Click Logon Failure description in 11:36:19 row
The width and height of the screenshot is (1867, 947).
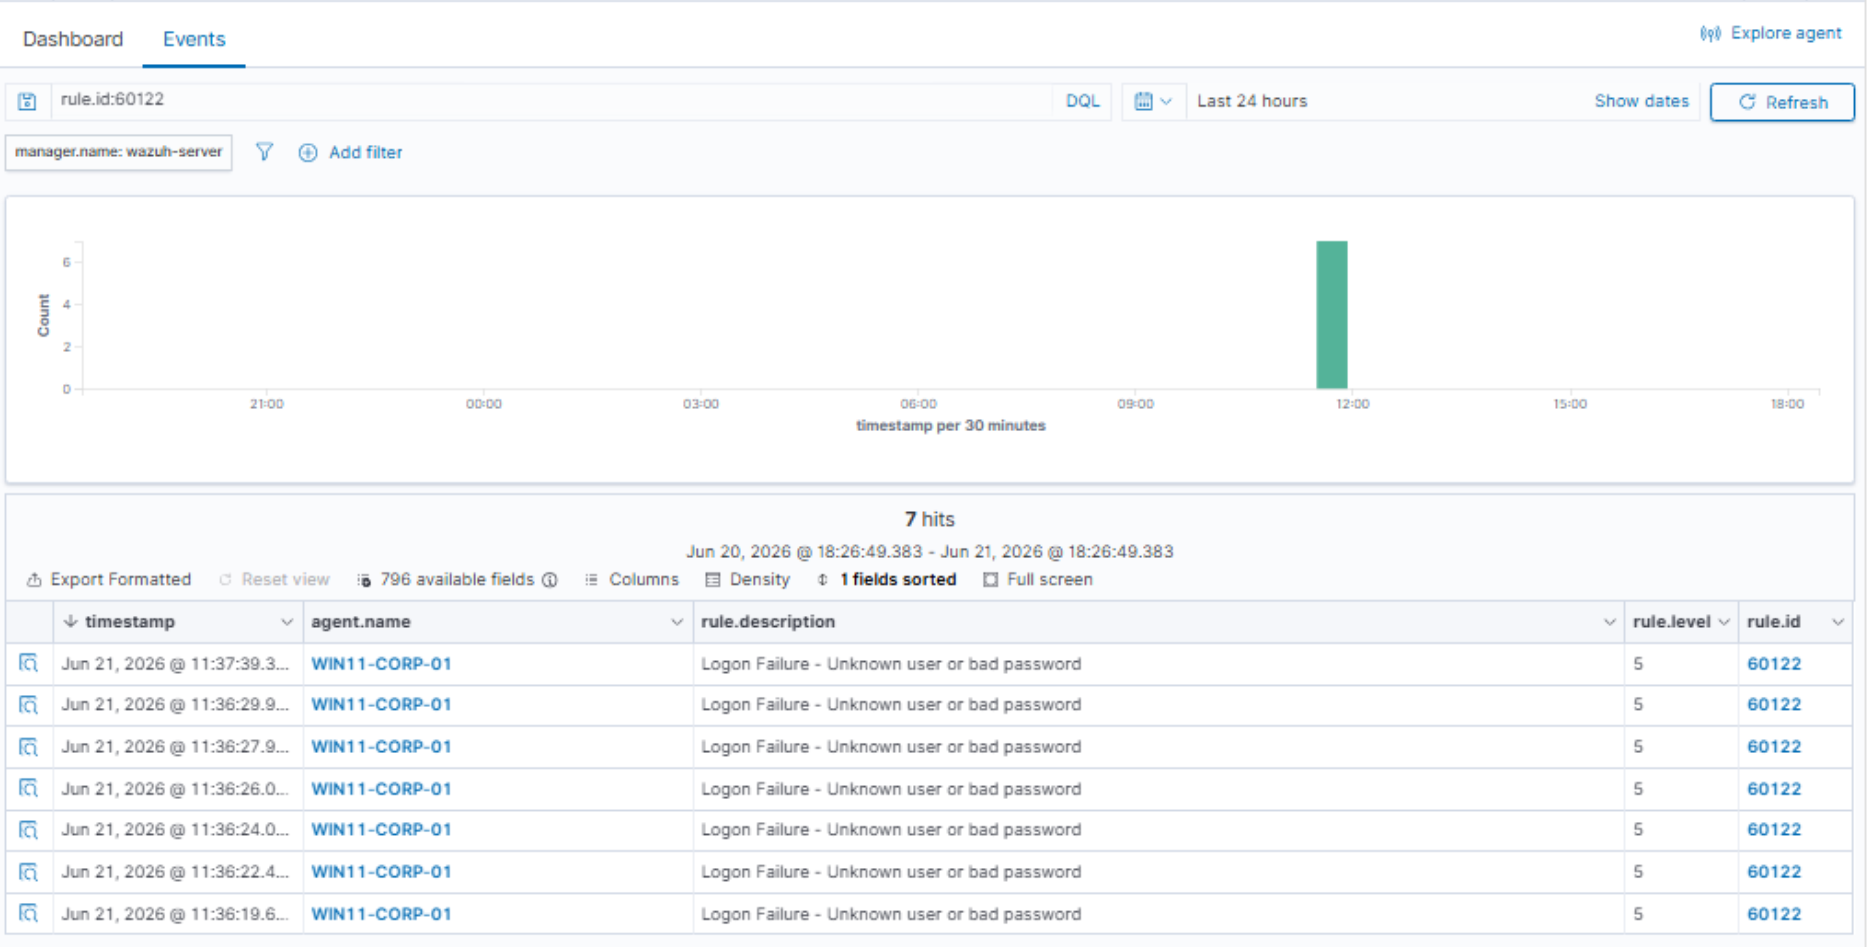(x=891, y=914)
